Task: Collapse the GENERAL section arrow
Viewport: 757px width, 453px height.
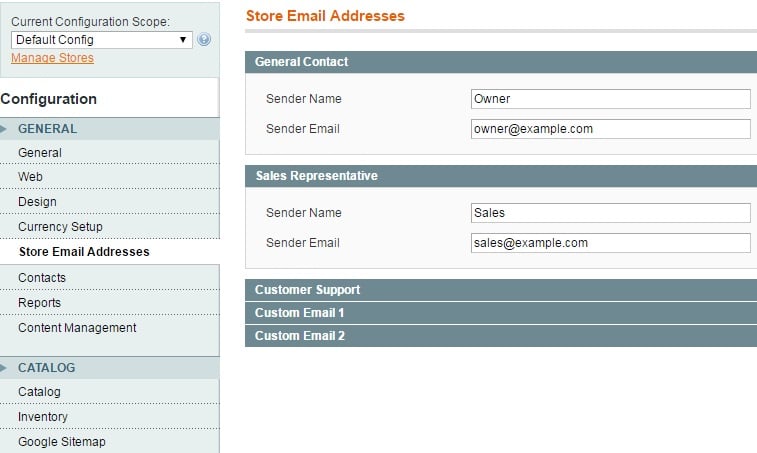Action: click(x=4, y=129)
